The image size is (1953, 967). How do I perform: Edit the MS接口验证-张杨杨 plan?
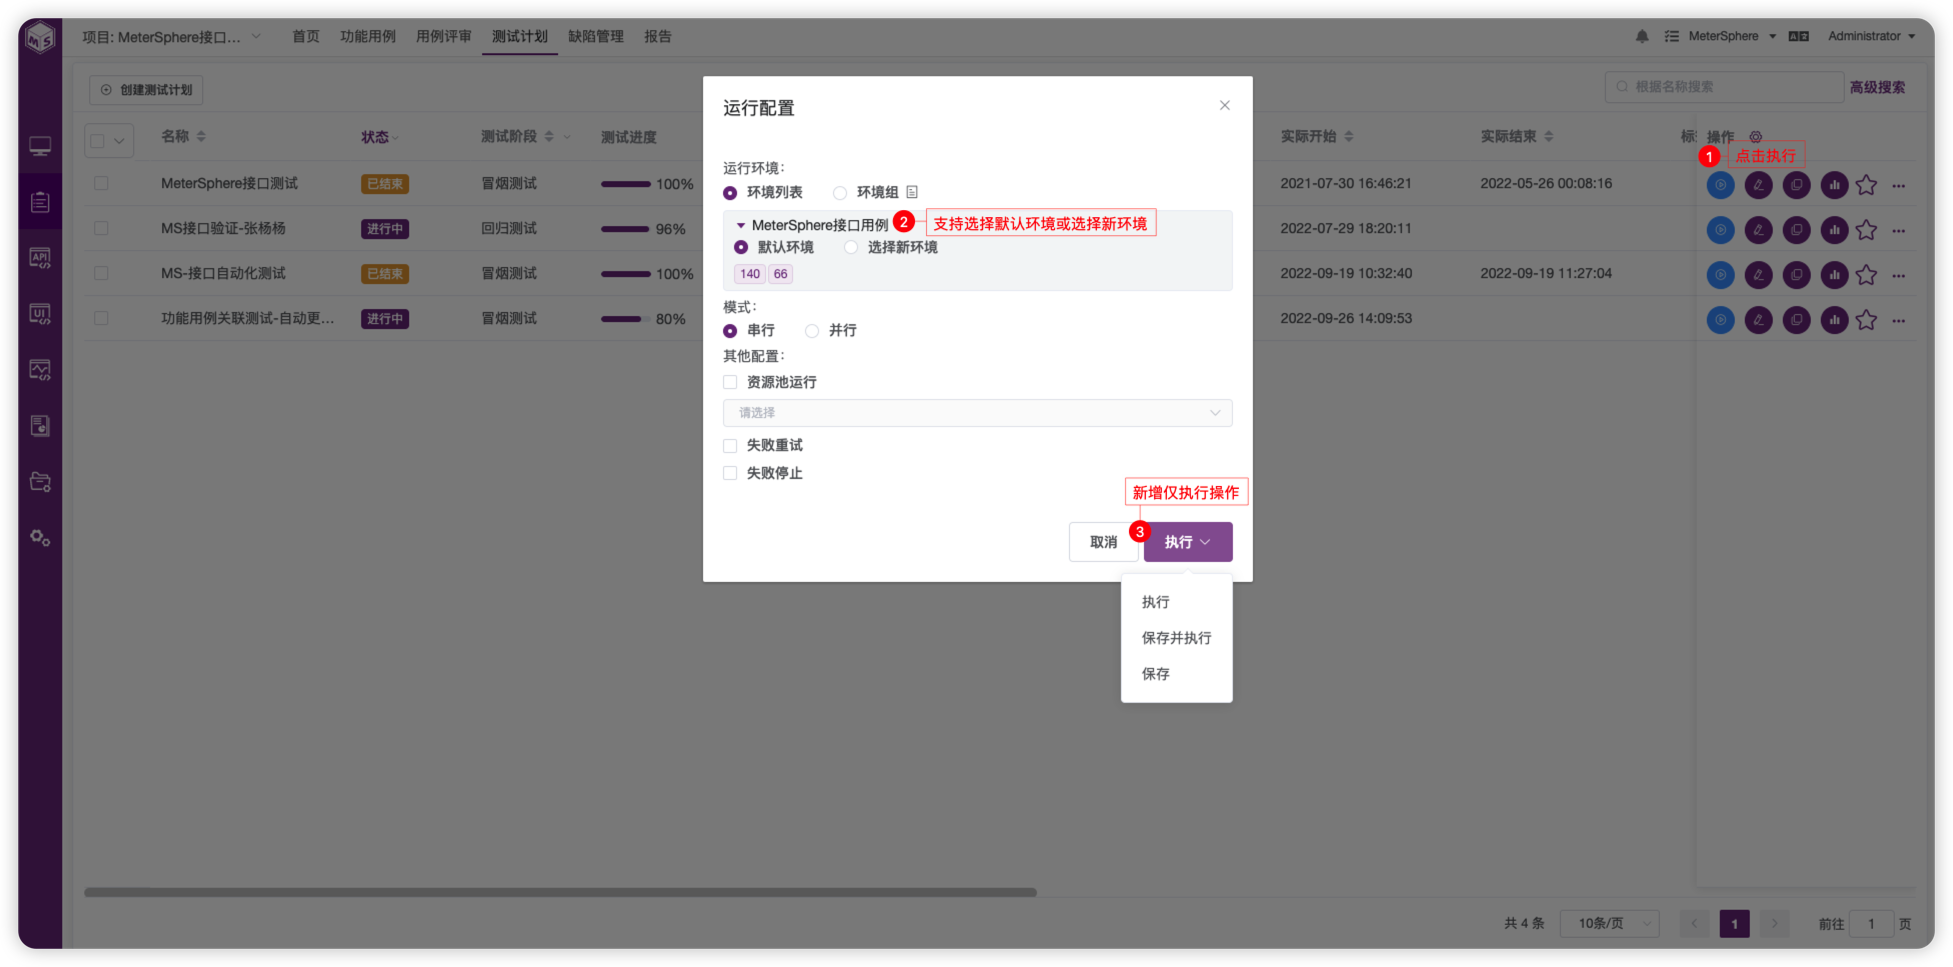(1759, 230)
